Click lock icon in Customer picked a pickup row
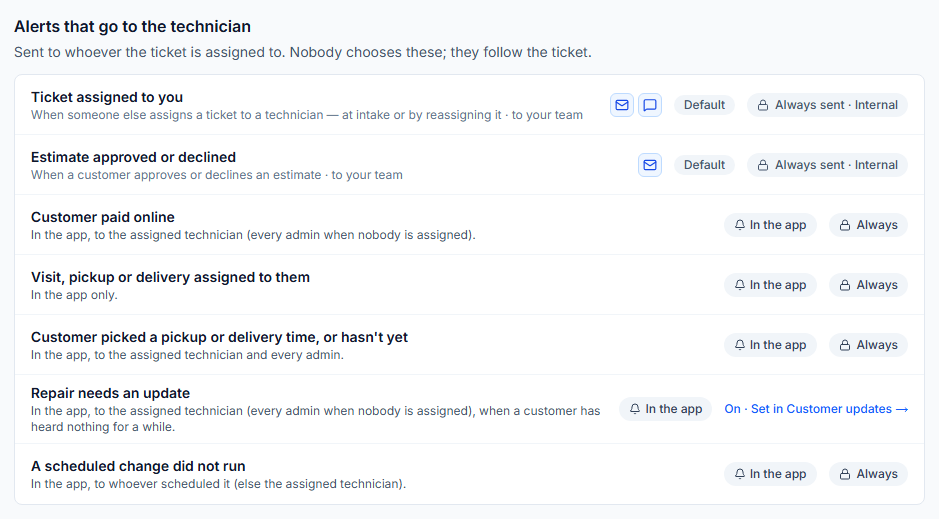 (844, 345)
